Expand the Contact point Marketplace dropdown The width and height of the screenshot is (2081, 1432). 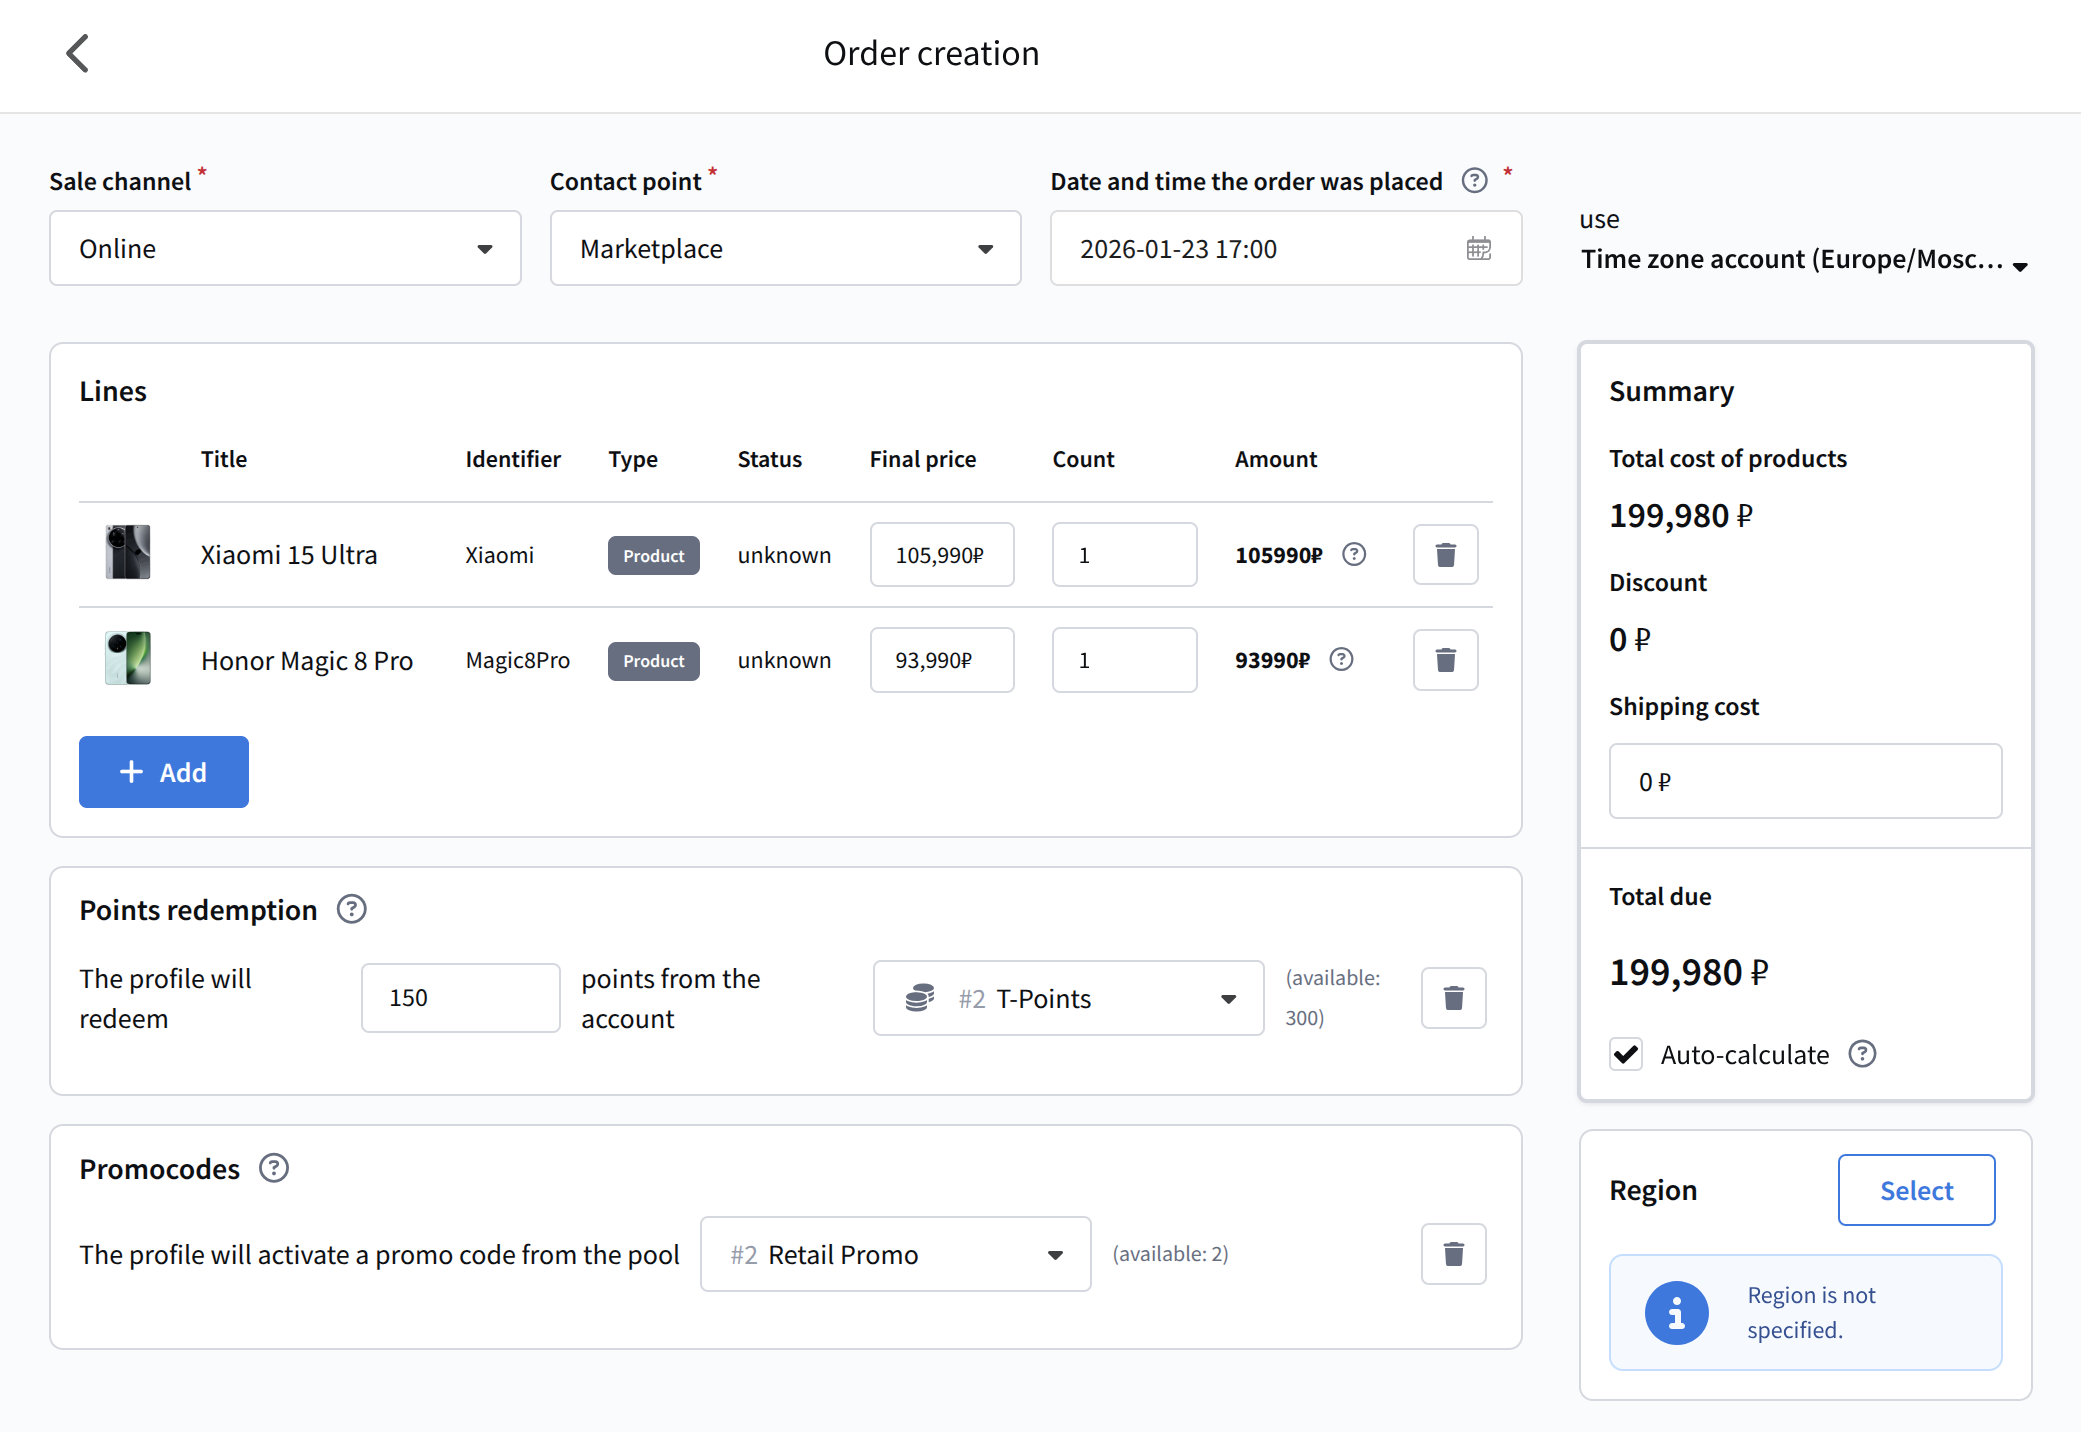tap(785, 249)
